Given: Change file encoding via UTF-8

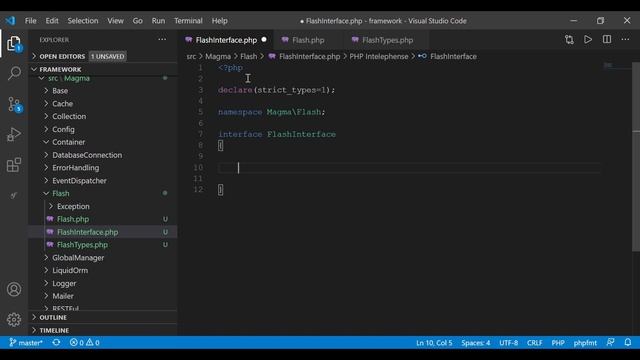Looking at the screenshot, I should click(x=509, y=343).
